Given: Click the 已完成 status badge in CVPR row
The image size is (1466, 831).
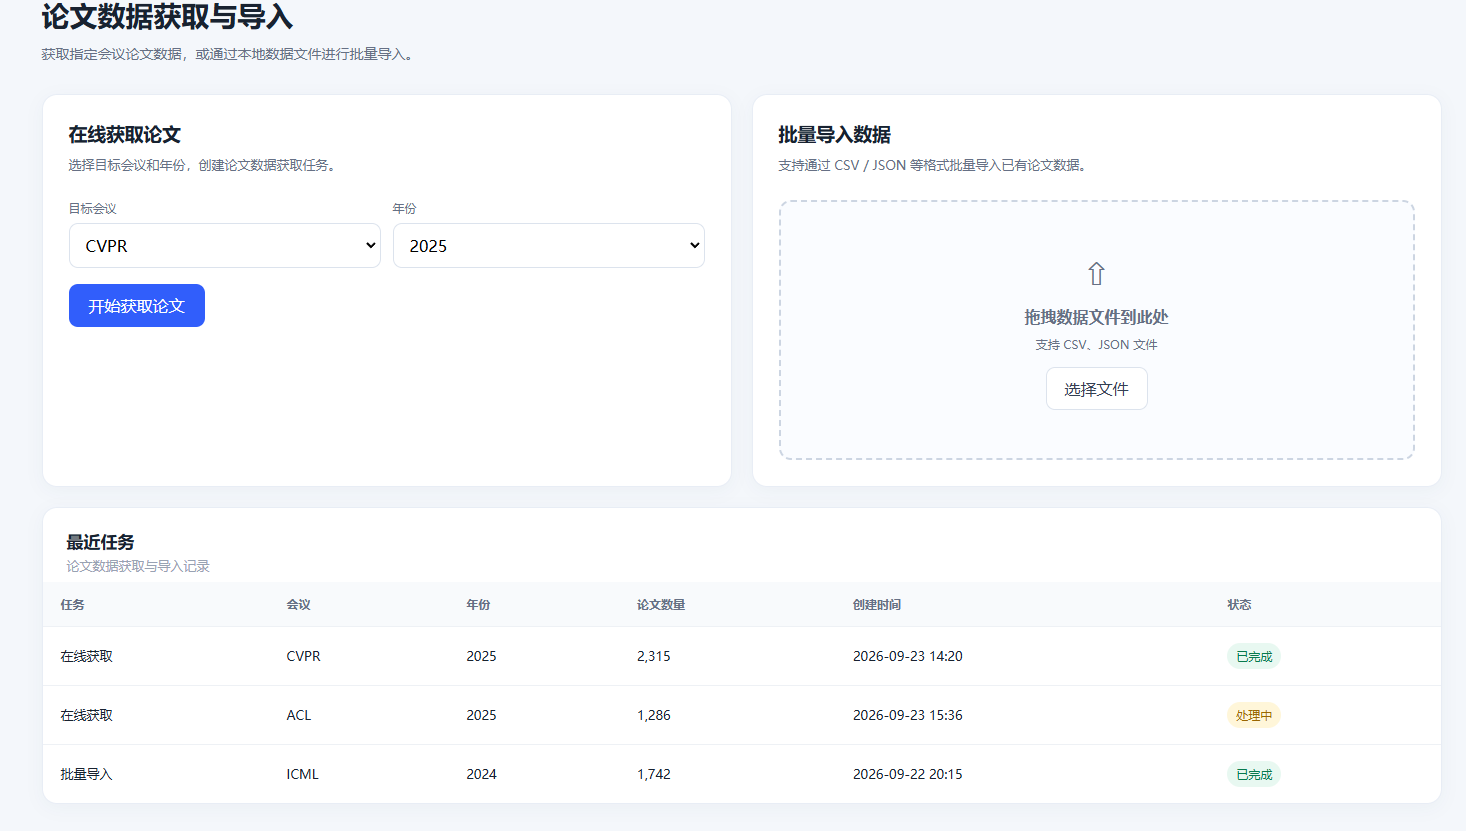Looking at the screenshot, I should coord(1254,657).
